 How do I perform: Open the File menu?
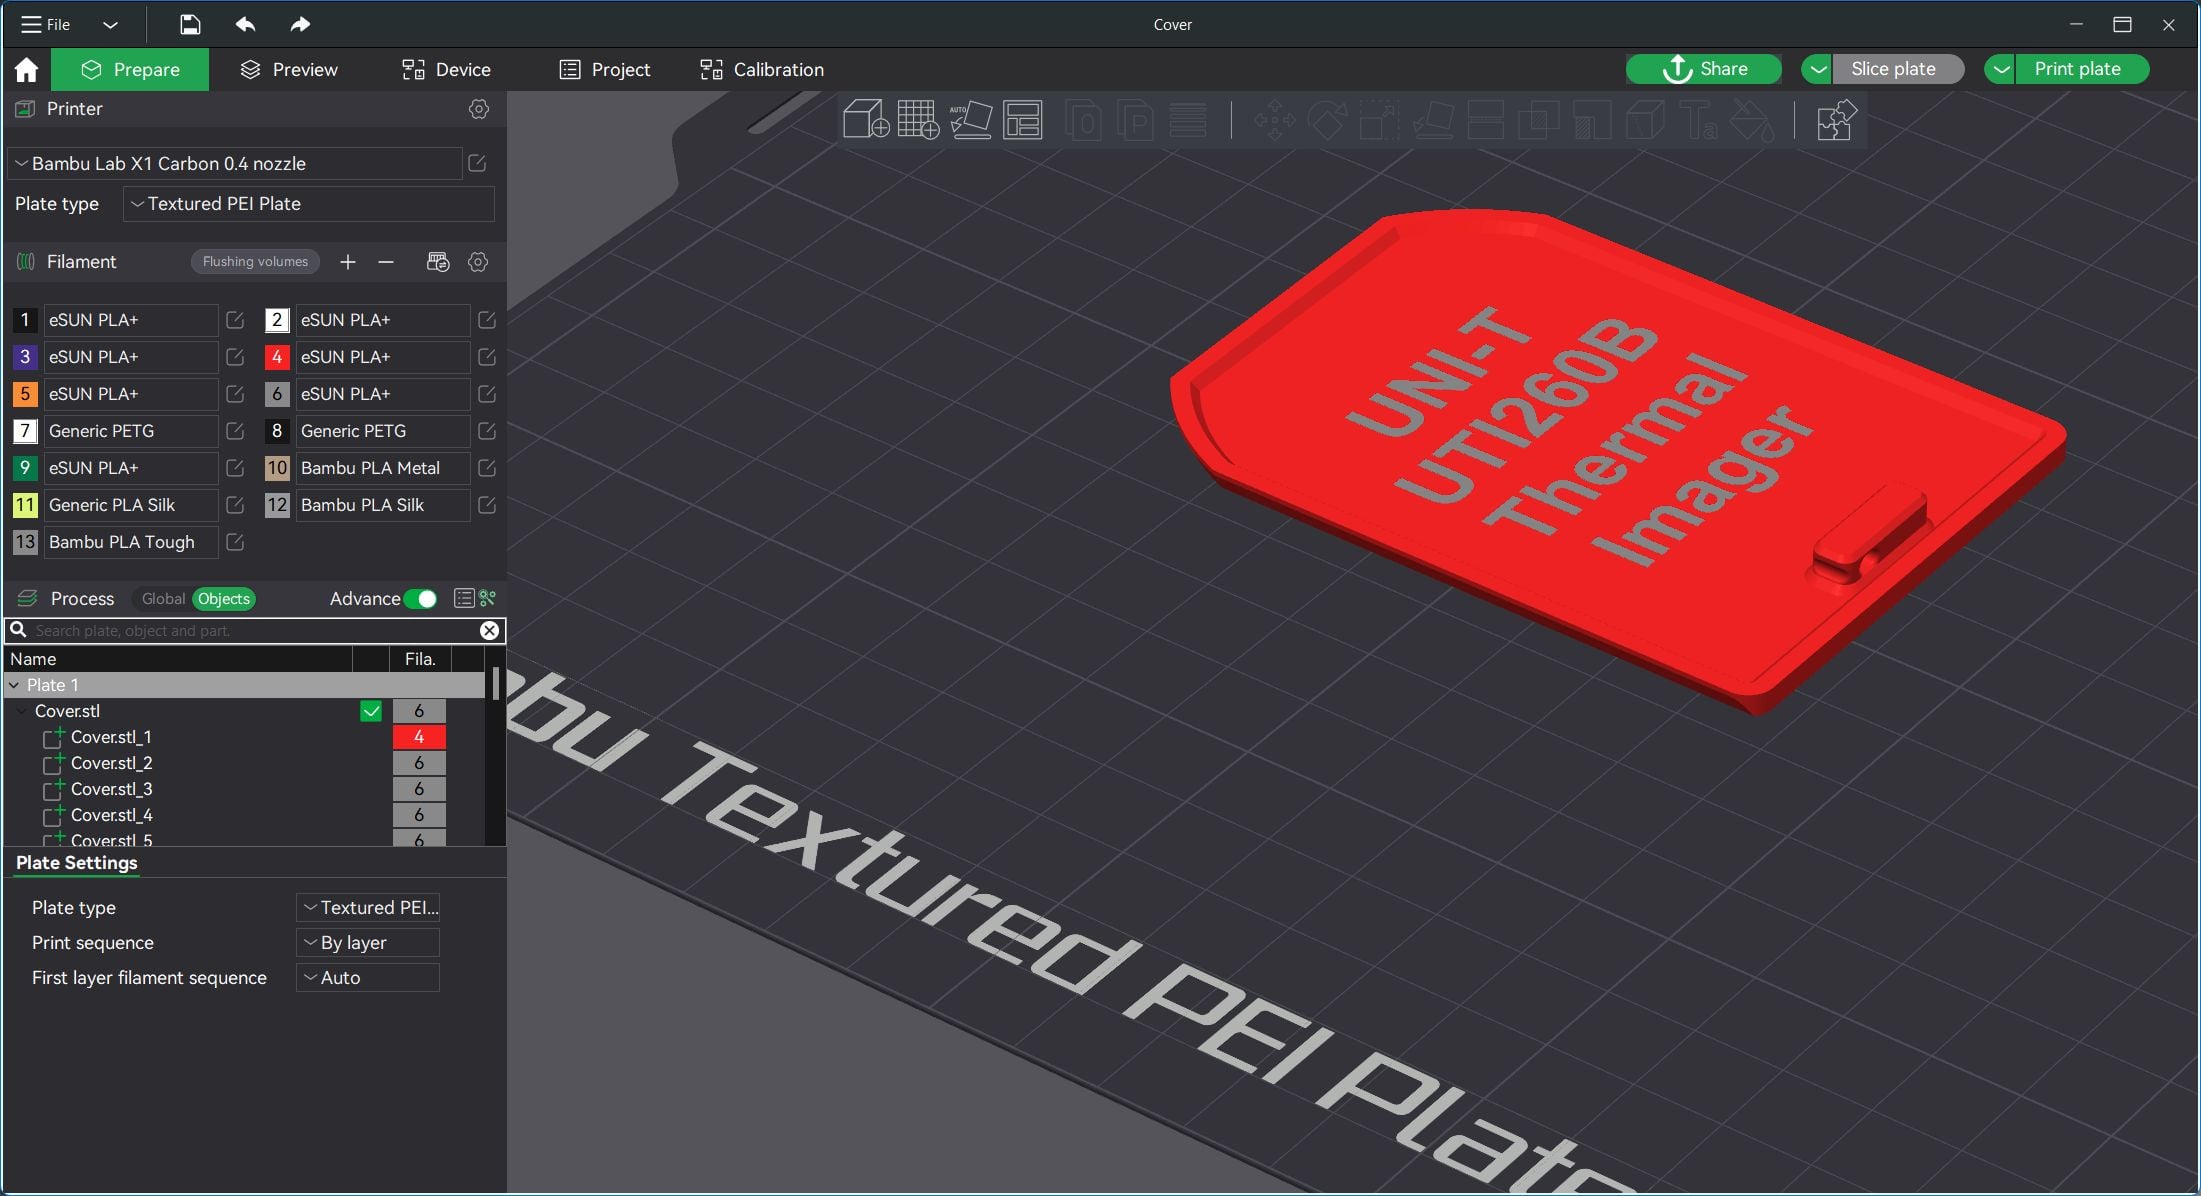(46, 24)
